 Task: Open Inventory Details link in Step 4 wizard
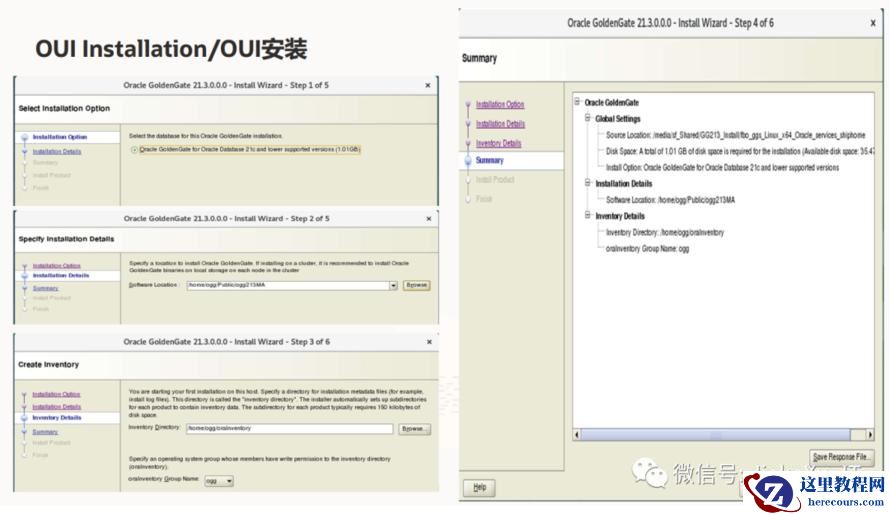(498, 143)
